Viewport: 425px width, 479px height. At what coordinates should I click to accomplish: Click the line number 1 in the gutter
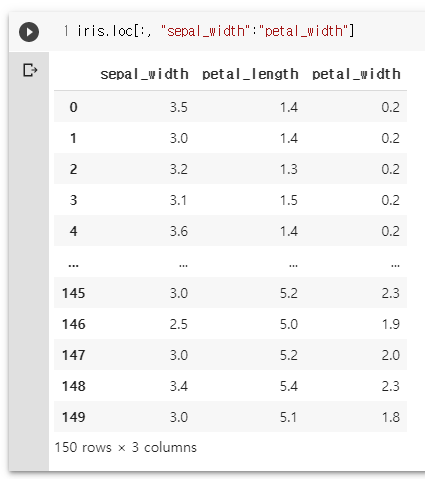click(66, 31)
